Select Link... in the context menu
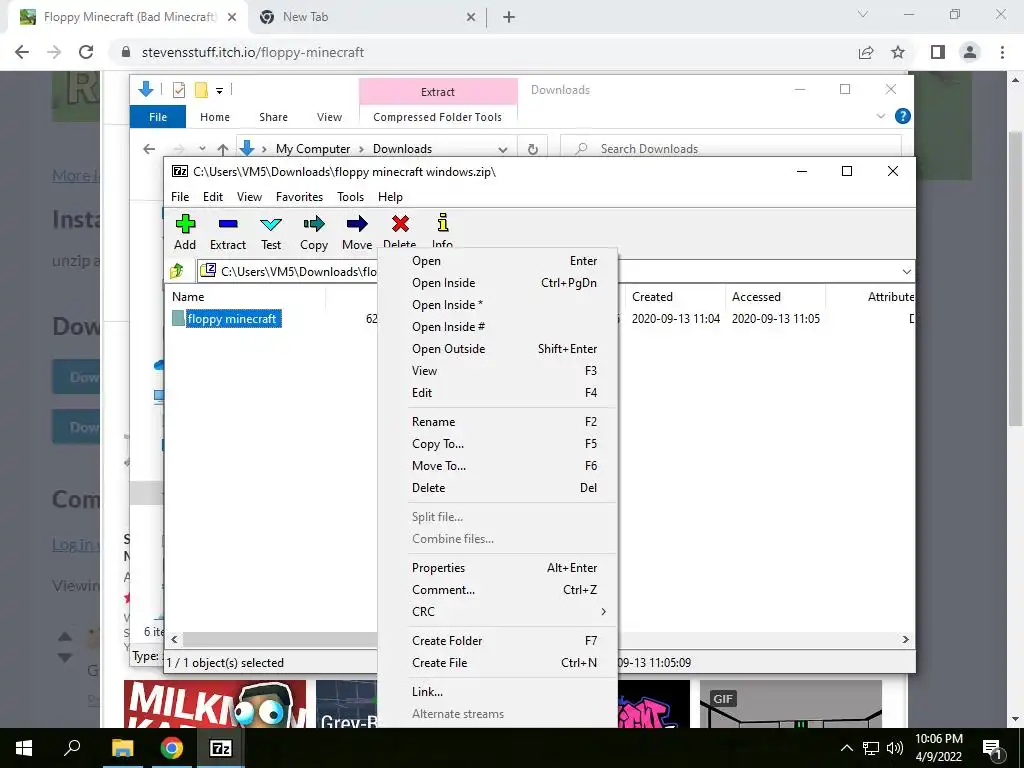Viewport: 1024px width, 768px height. (x=498, y=692)
